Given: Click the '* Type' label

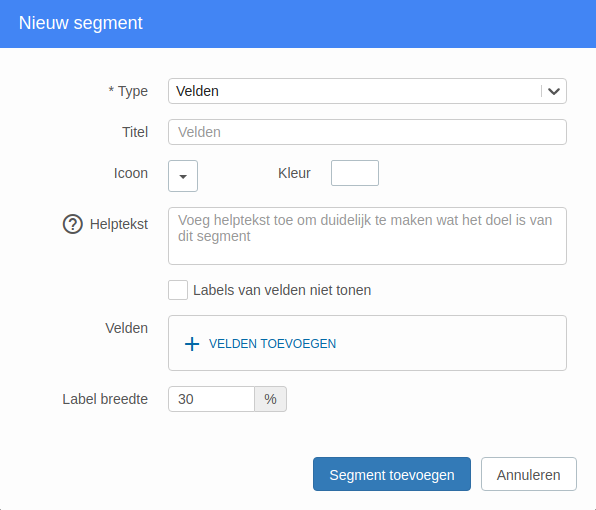Looking at the screenshot, I should 128,91.
